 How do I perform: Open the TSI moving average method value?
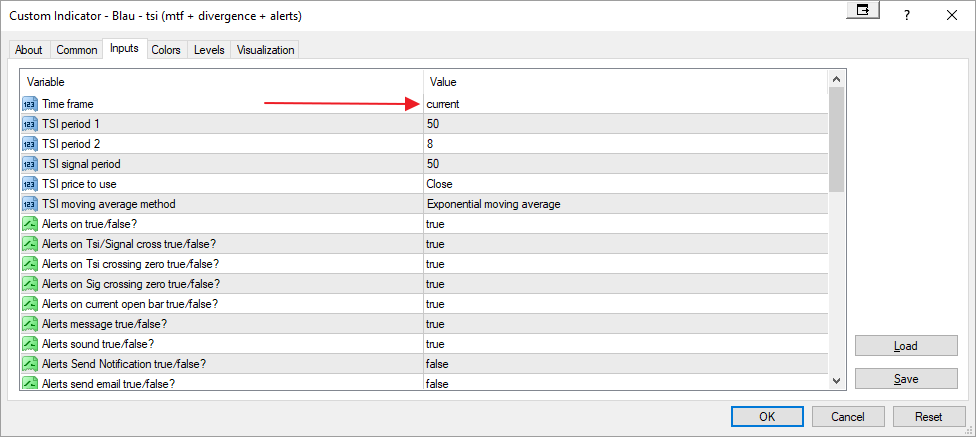point(625,204)
